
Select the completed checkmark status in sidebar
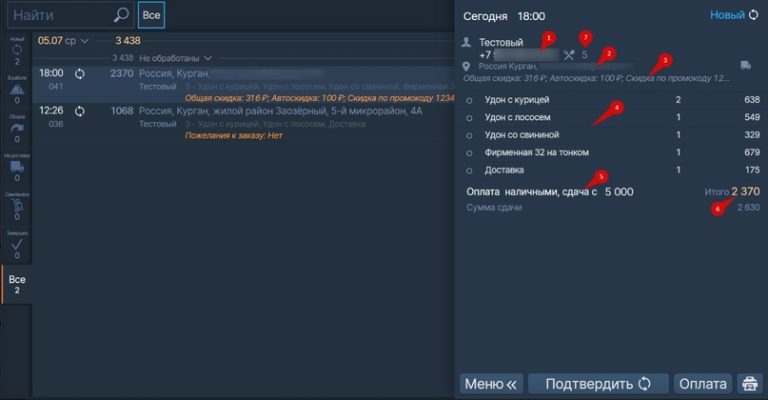coord(16,243)
